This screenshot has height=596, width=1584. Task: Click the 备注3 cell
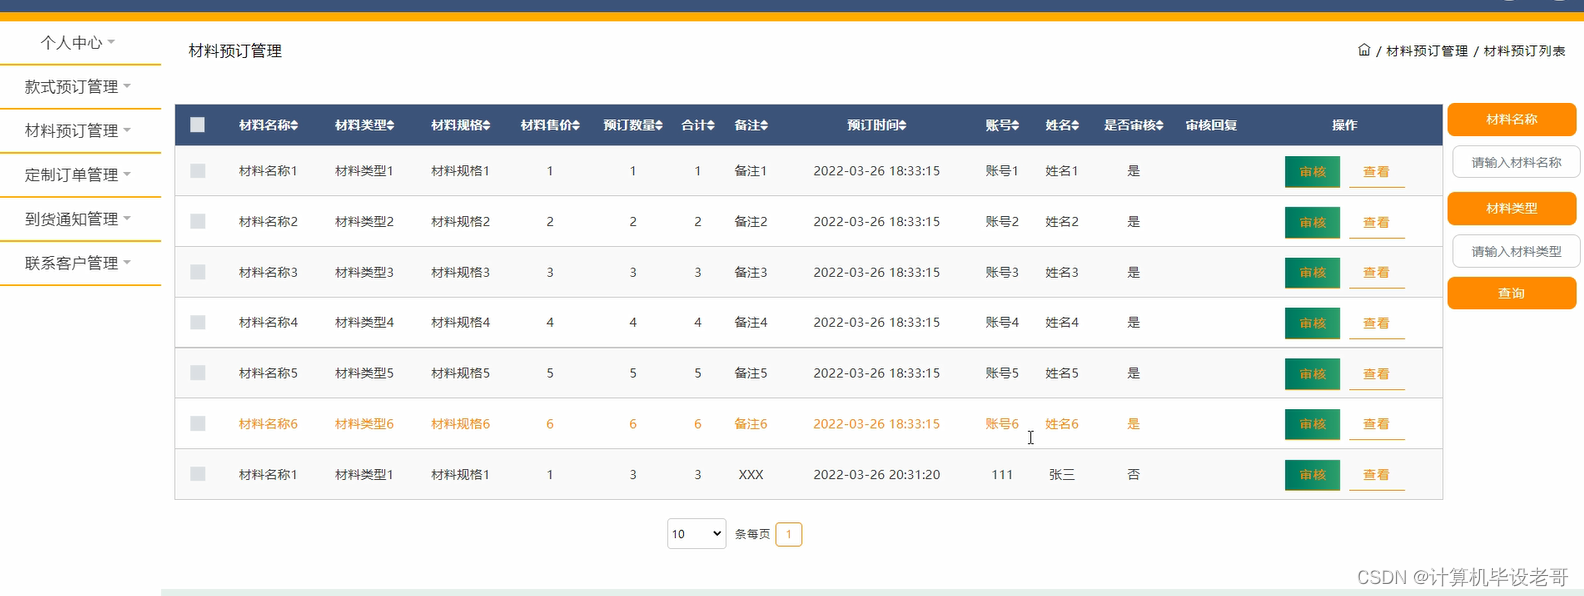click(751, 272)
